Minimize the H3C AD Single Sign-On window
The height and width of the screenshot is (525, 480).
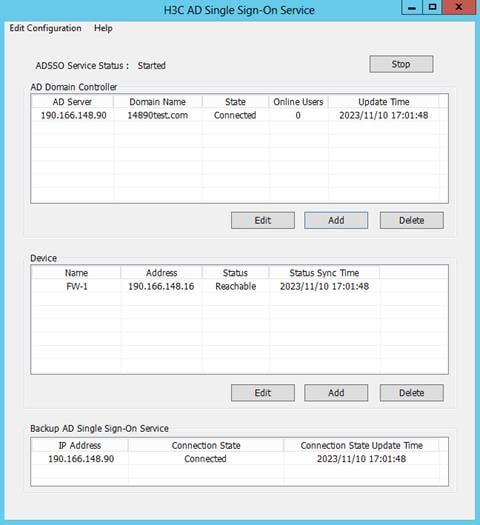pyautogui.click(x=412, y=7)
